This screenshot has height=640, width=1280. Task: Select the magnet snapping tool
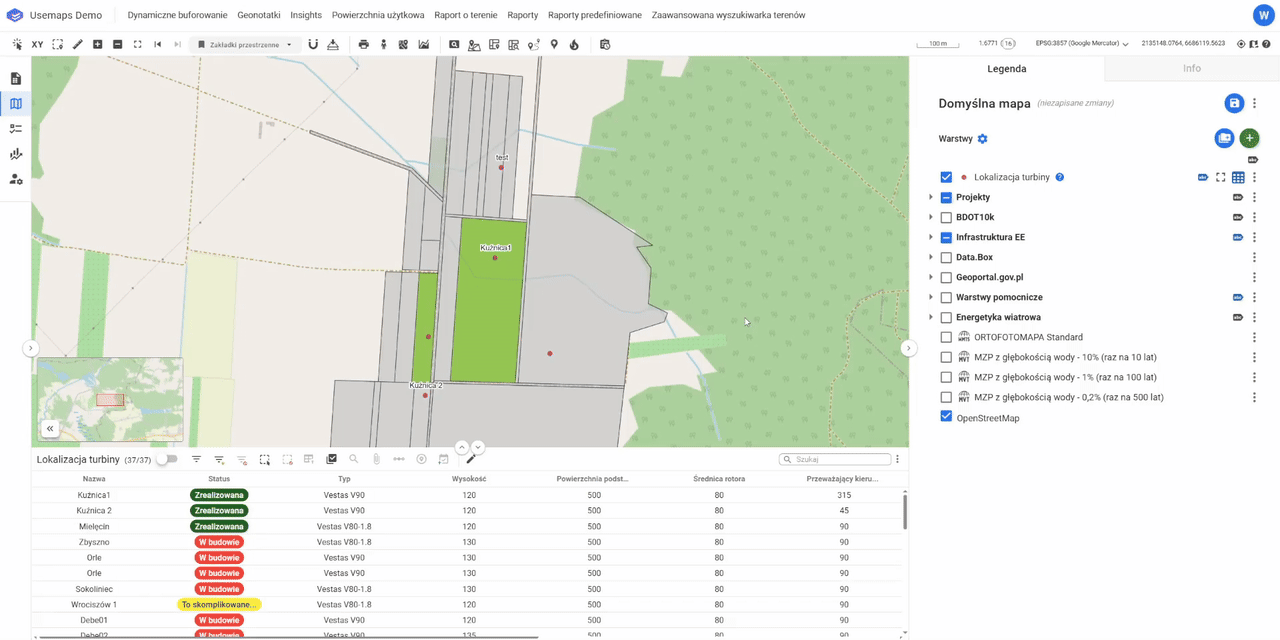(x=313, y=45)
